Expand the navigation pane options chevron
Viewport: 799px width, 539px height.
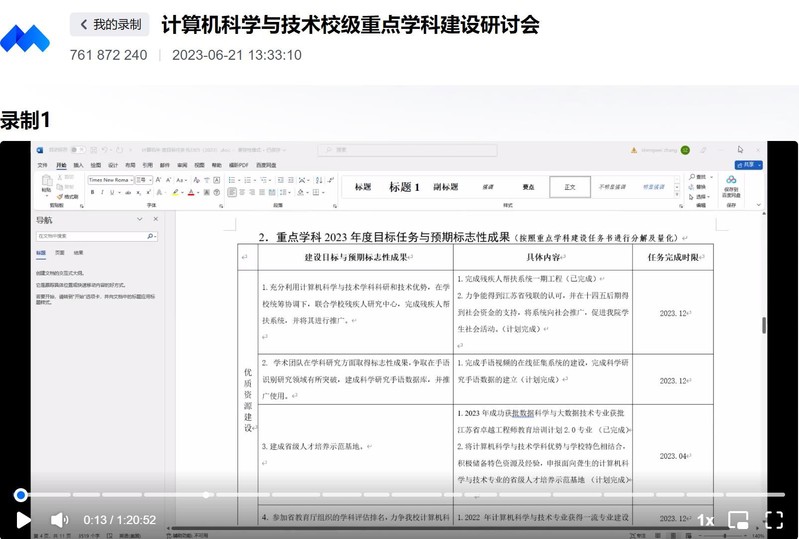click(x=142, y=218)
